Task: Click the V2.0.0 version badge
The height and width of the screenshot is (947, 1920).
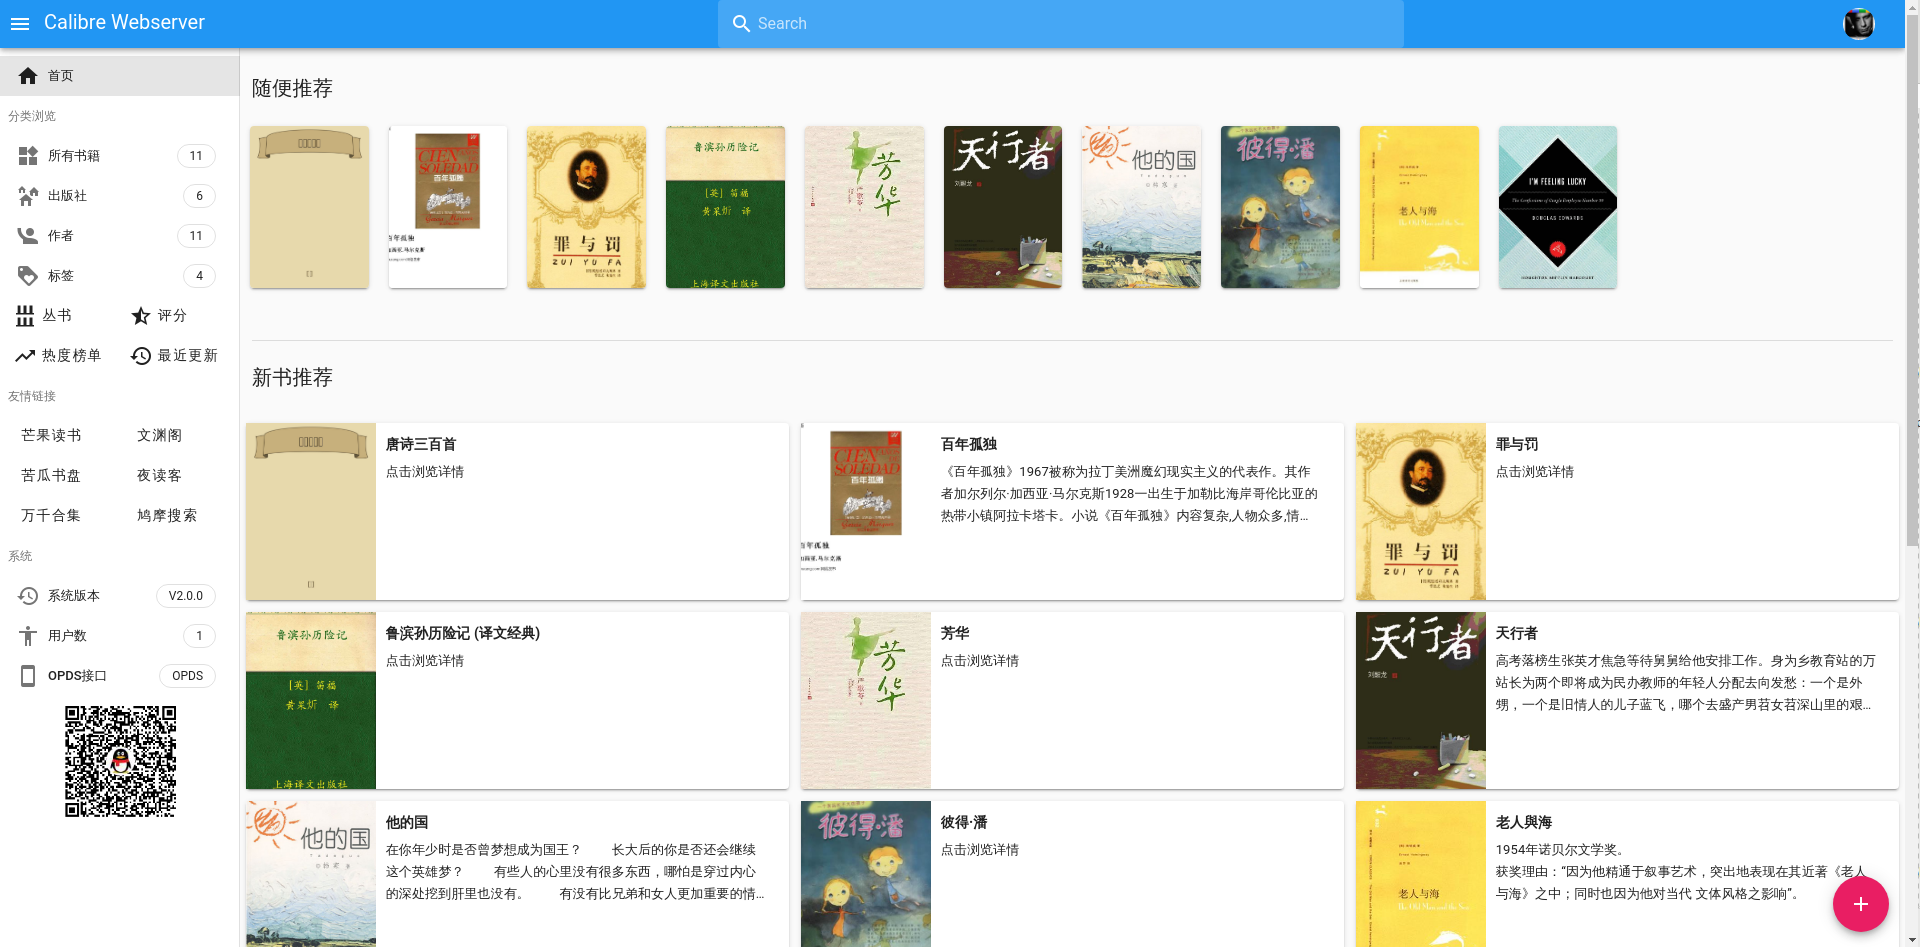Action: click(x=186, y=595)
